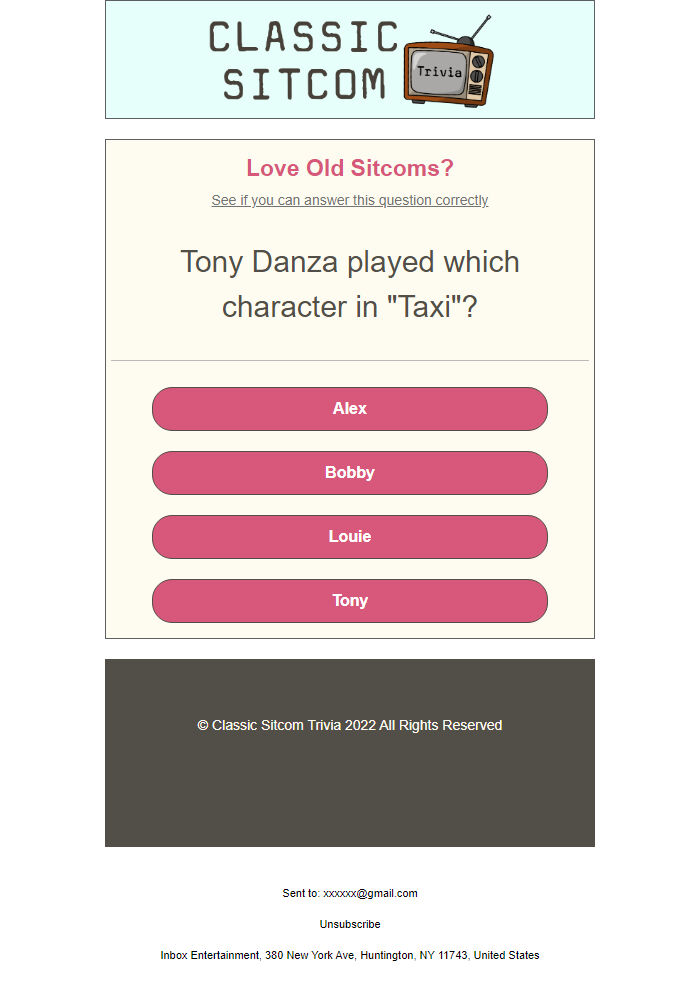Click the "CLASSIC" word in the logo
This screenshot has width=700, height=1001.
pos(304,38)
